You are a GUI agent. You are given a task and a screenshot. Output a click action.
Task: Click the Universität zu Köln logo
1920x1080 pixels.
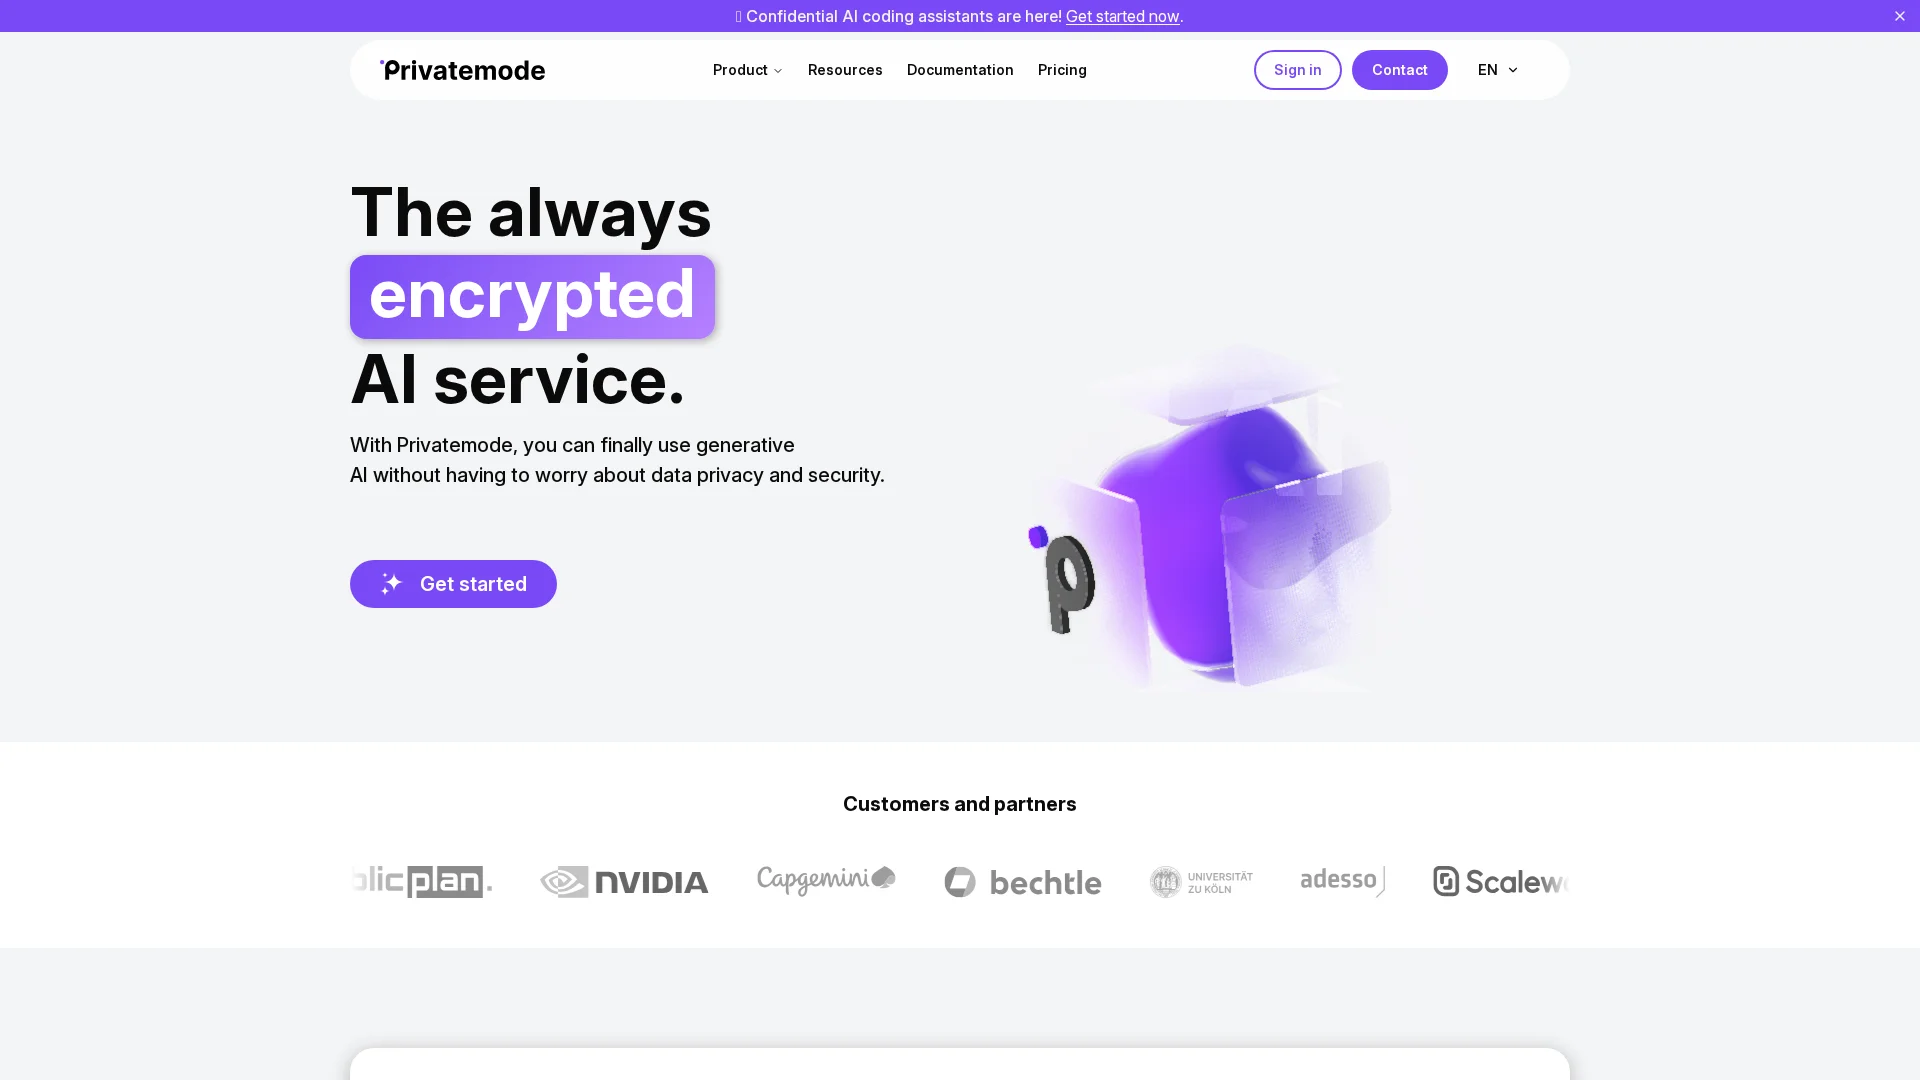(1201, 882)
